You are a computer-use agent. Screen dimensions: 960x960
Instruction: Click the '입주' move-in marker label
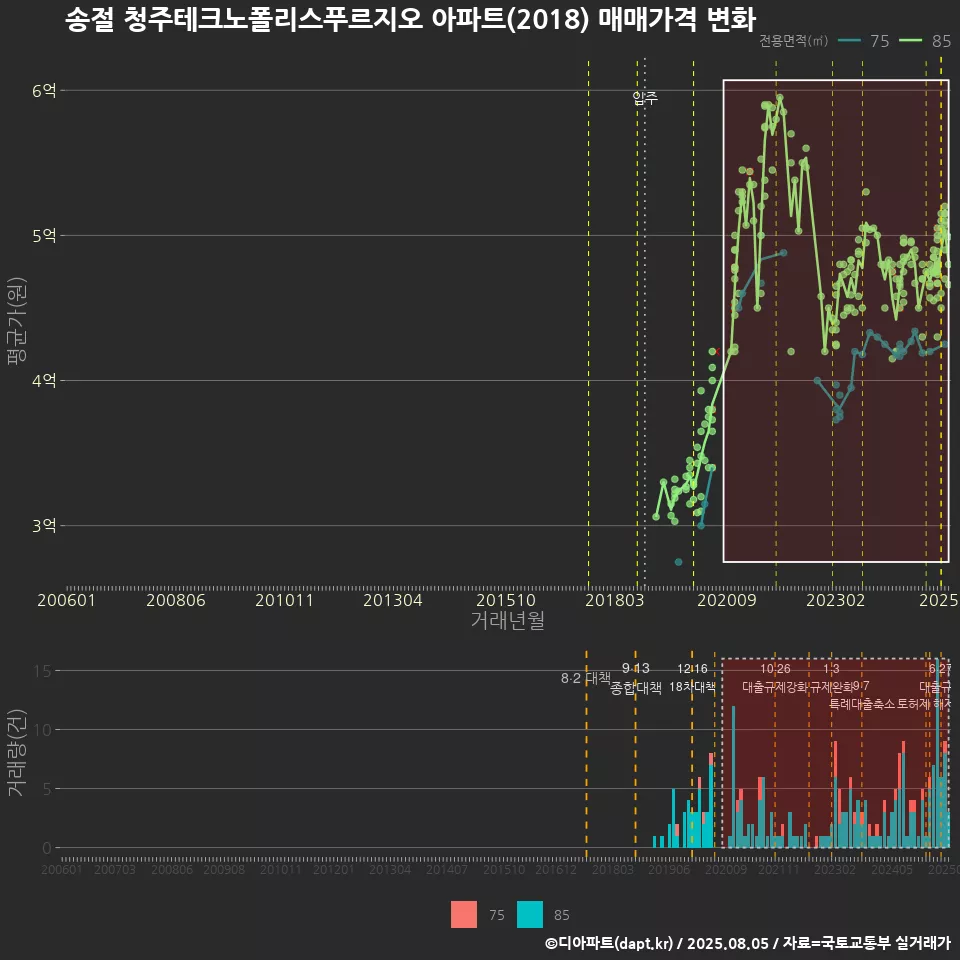click(x=645, y=98)
